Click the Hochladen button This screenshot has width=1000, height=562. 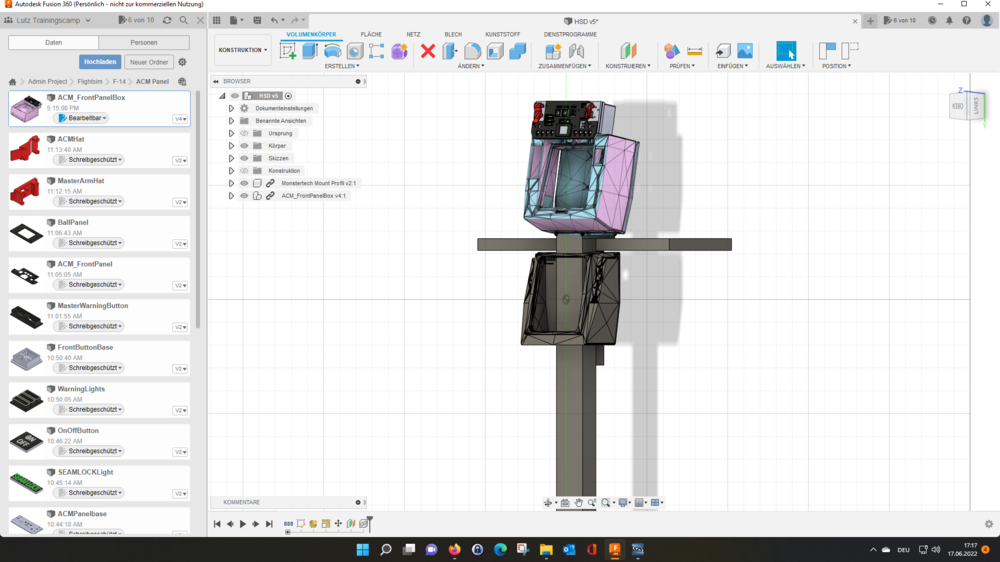coord(100,62)
